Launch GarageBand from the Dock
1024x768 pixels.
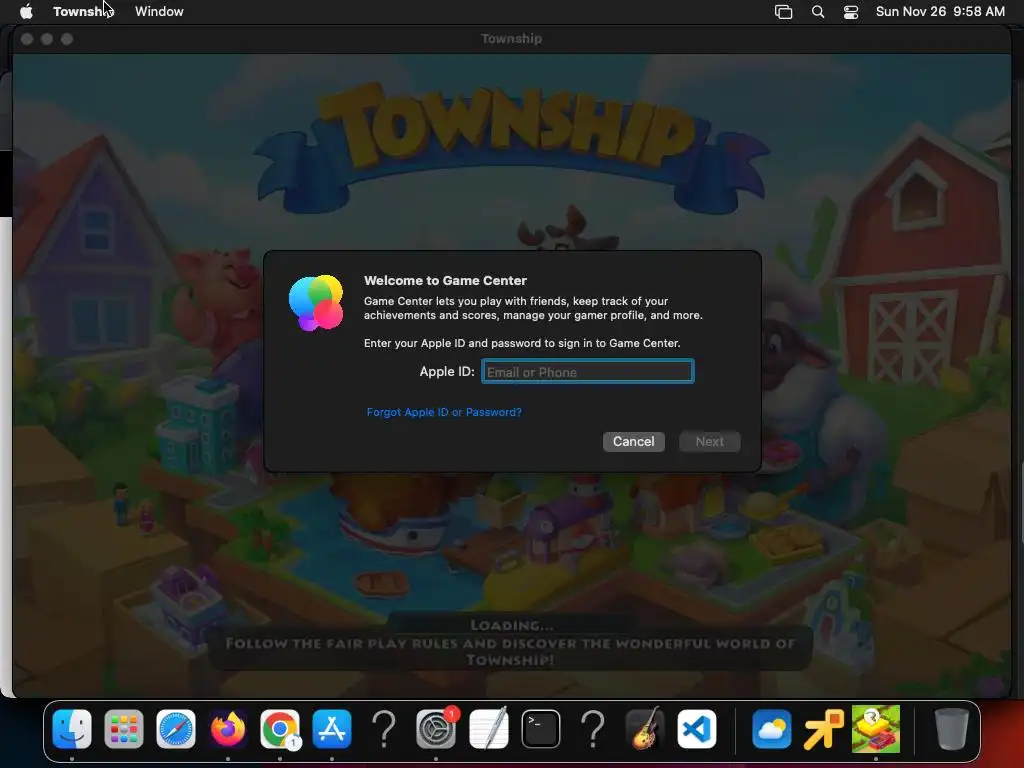(645, 728)
